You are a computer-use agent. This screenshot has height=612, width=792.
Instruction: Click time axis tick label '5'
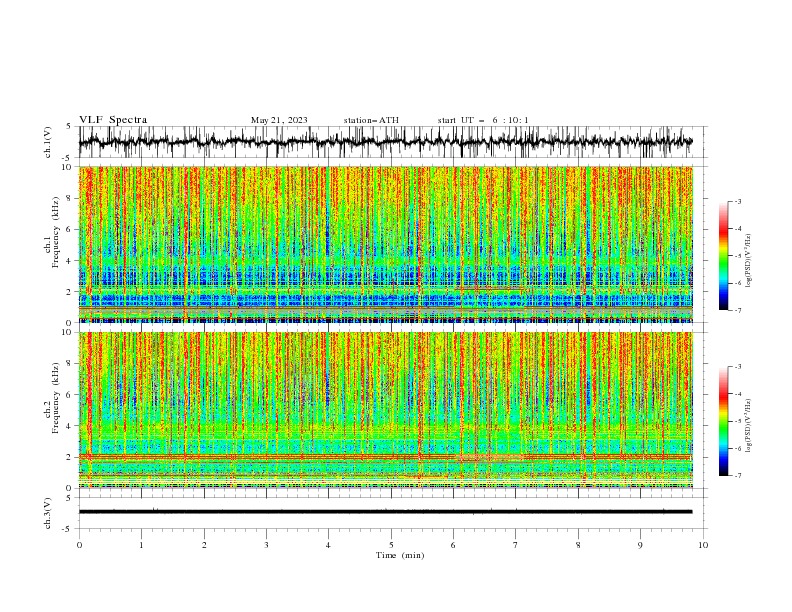[391, 545]
